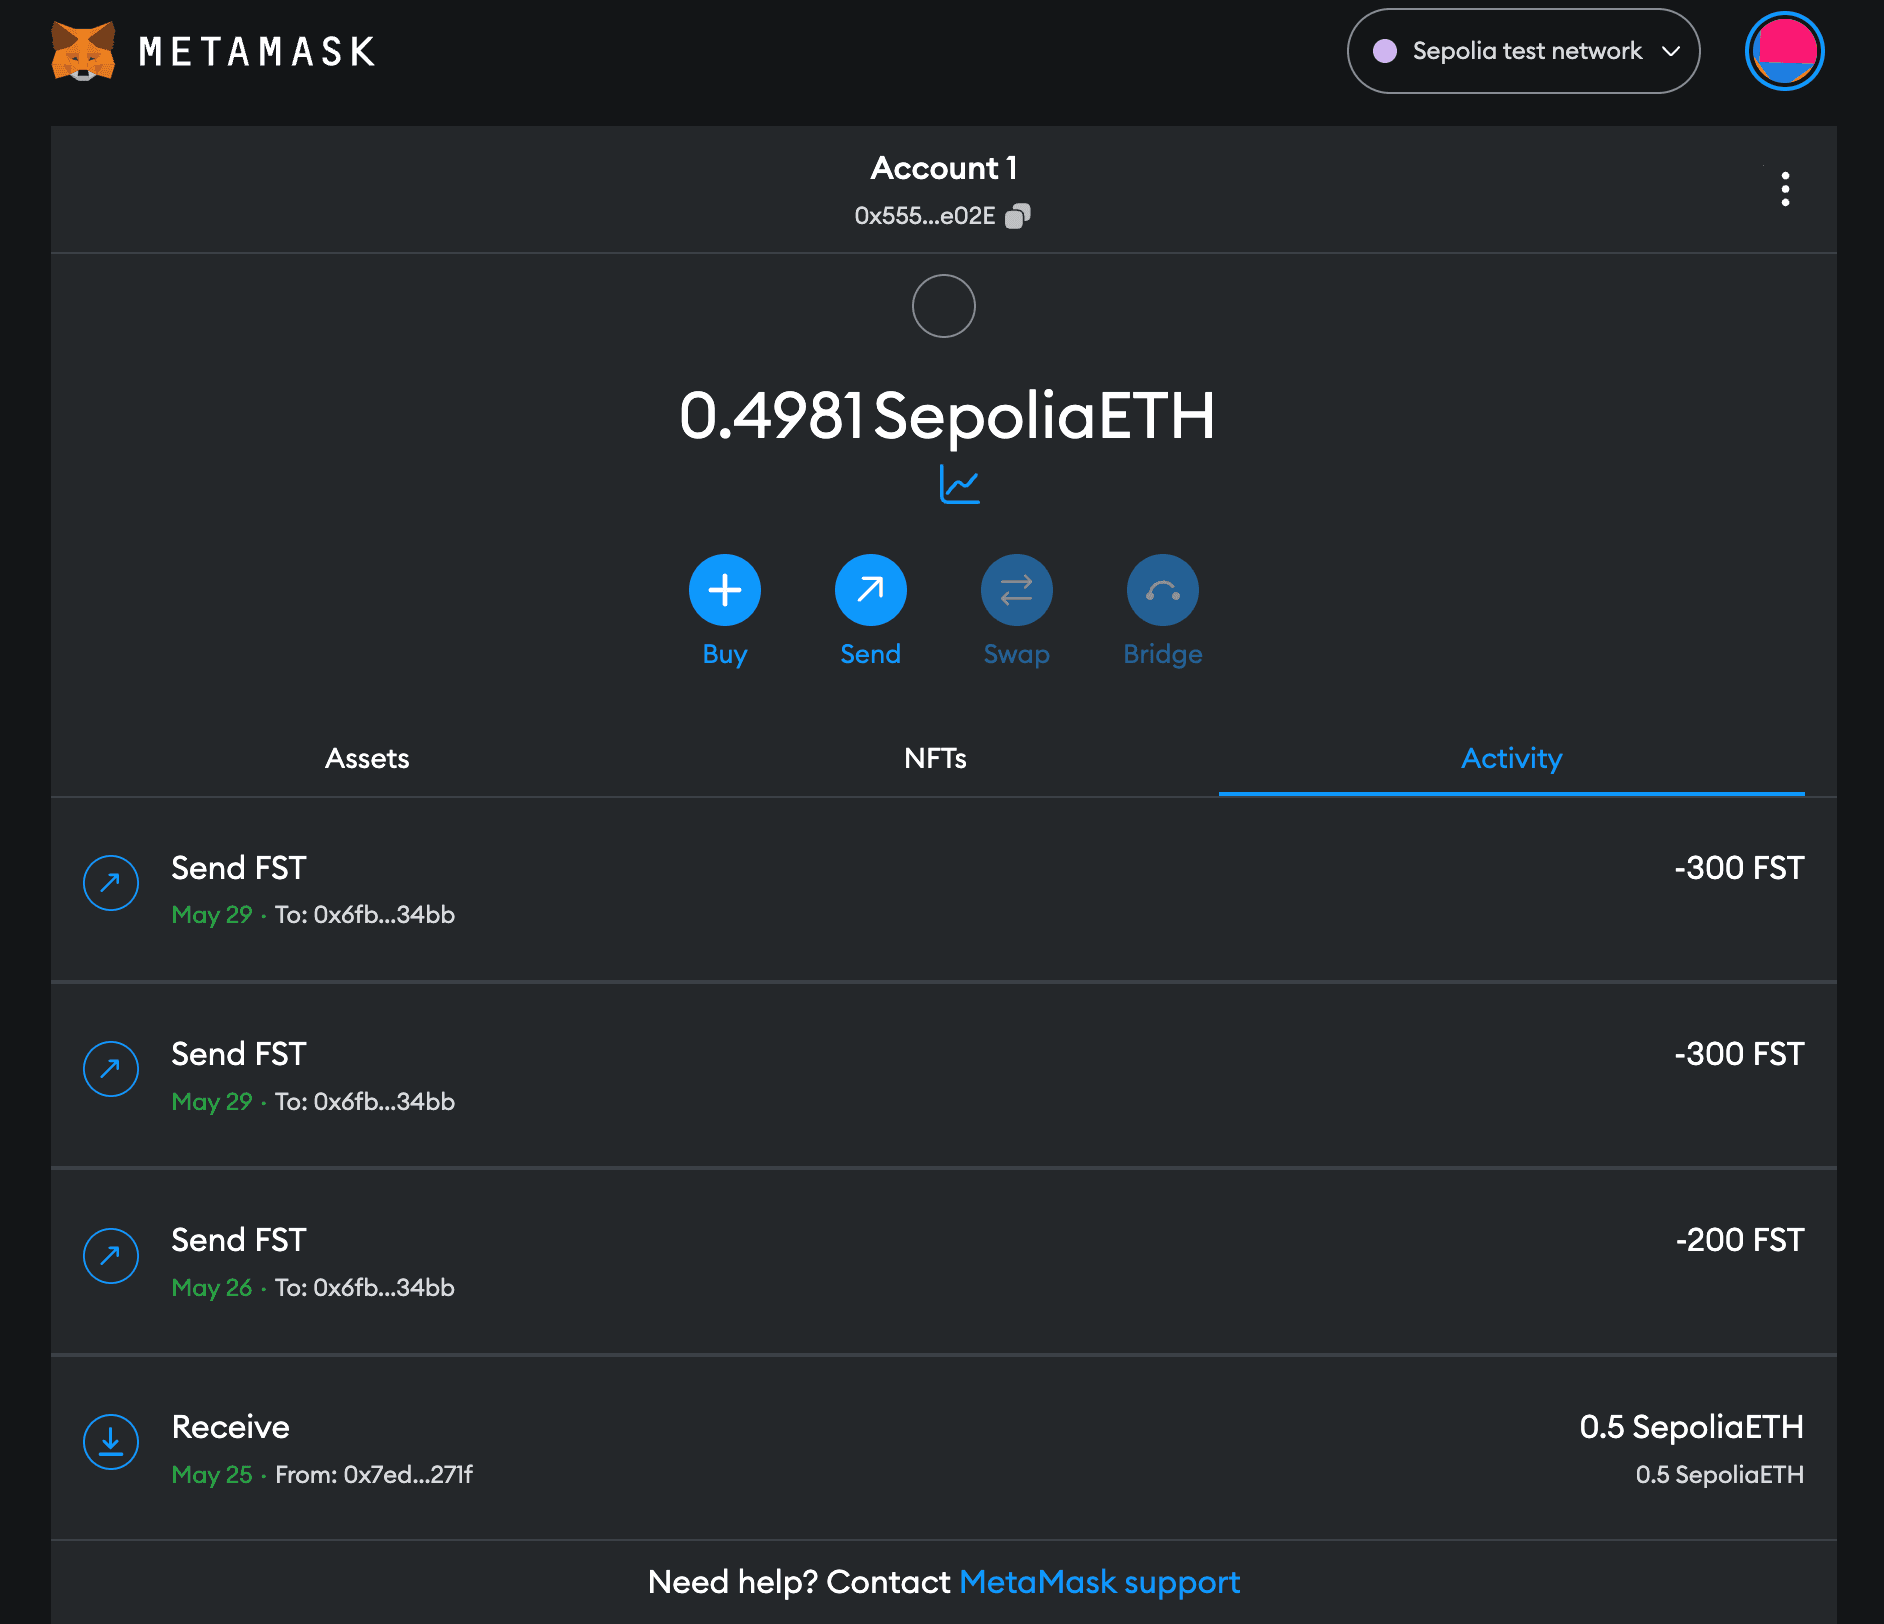Viewport: 1884px width, 1624px height.
Task: Open the Sepolia test network dropdown
Action: coord(1523,51)
